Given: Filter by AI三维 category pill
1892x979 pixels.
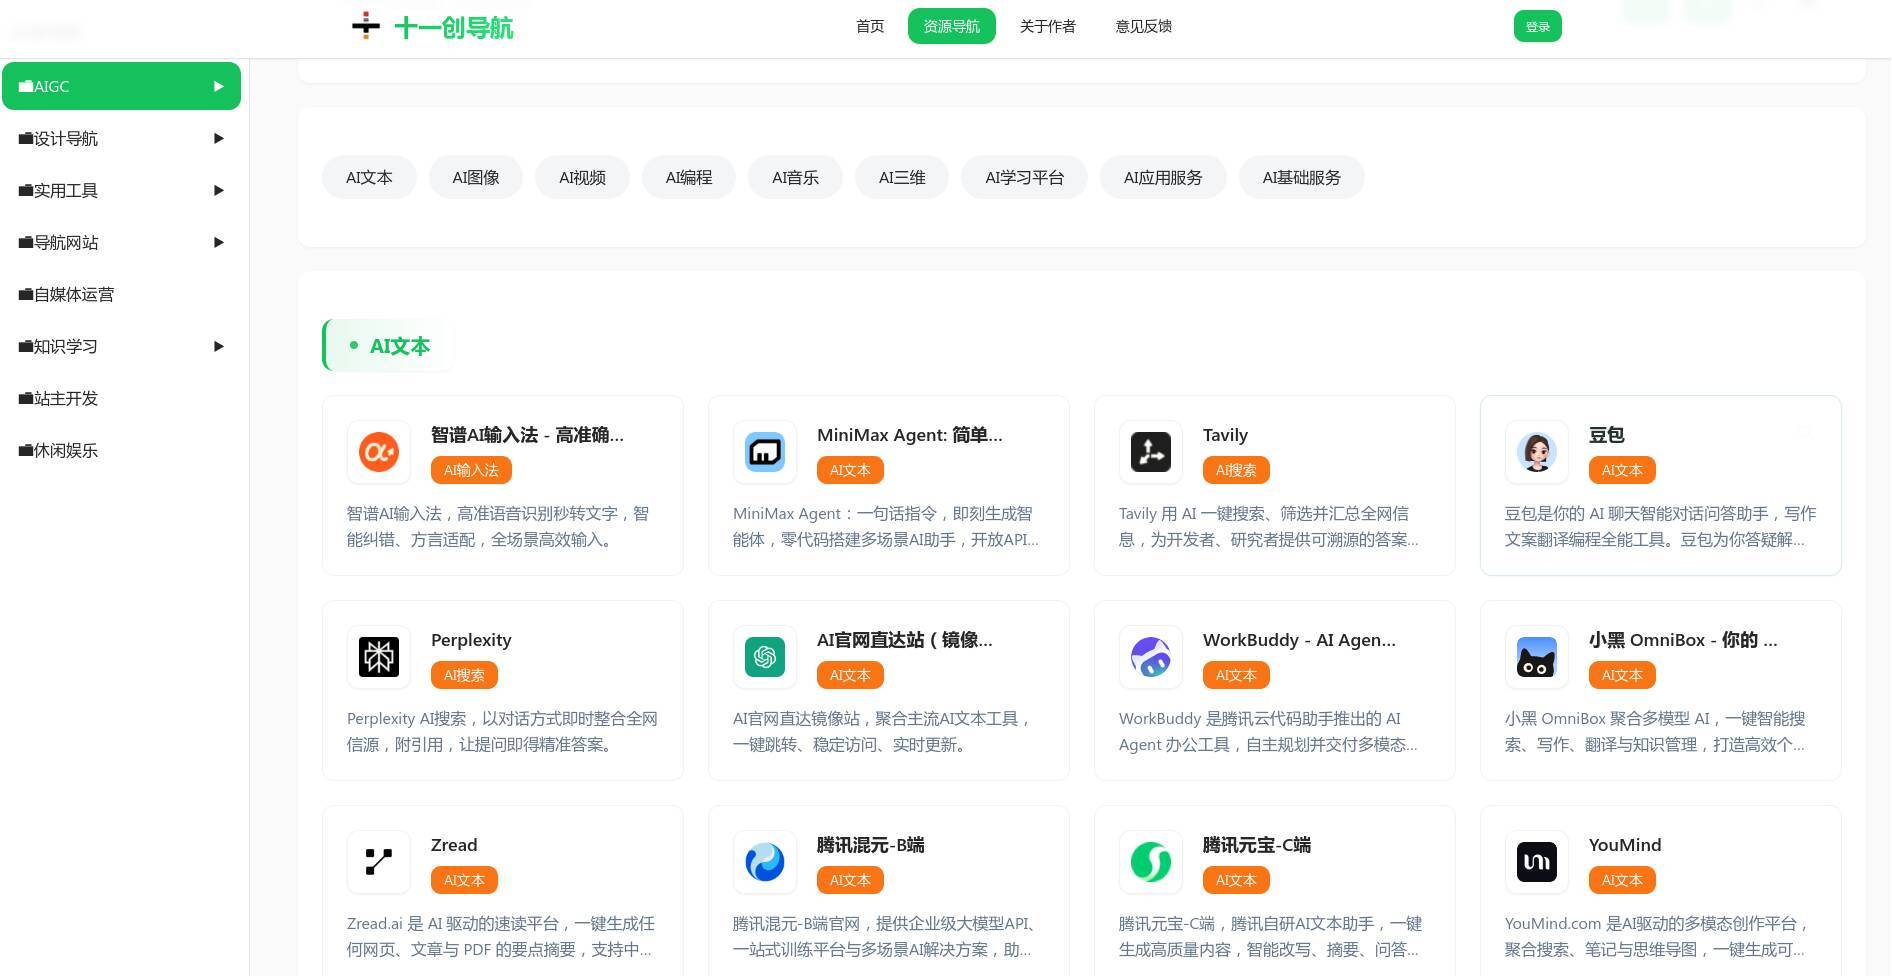Looking at the screenshot, I should (x=902, y=177).
